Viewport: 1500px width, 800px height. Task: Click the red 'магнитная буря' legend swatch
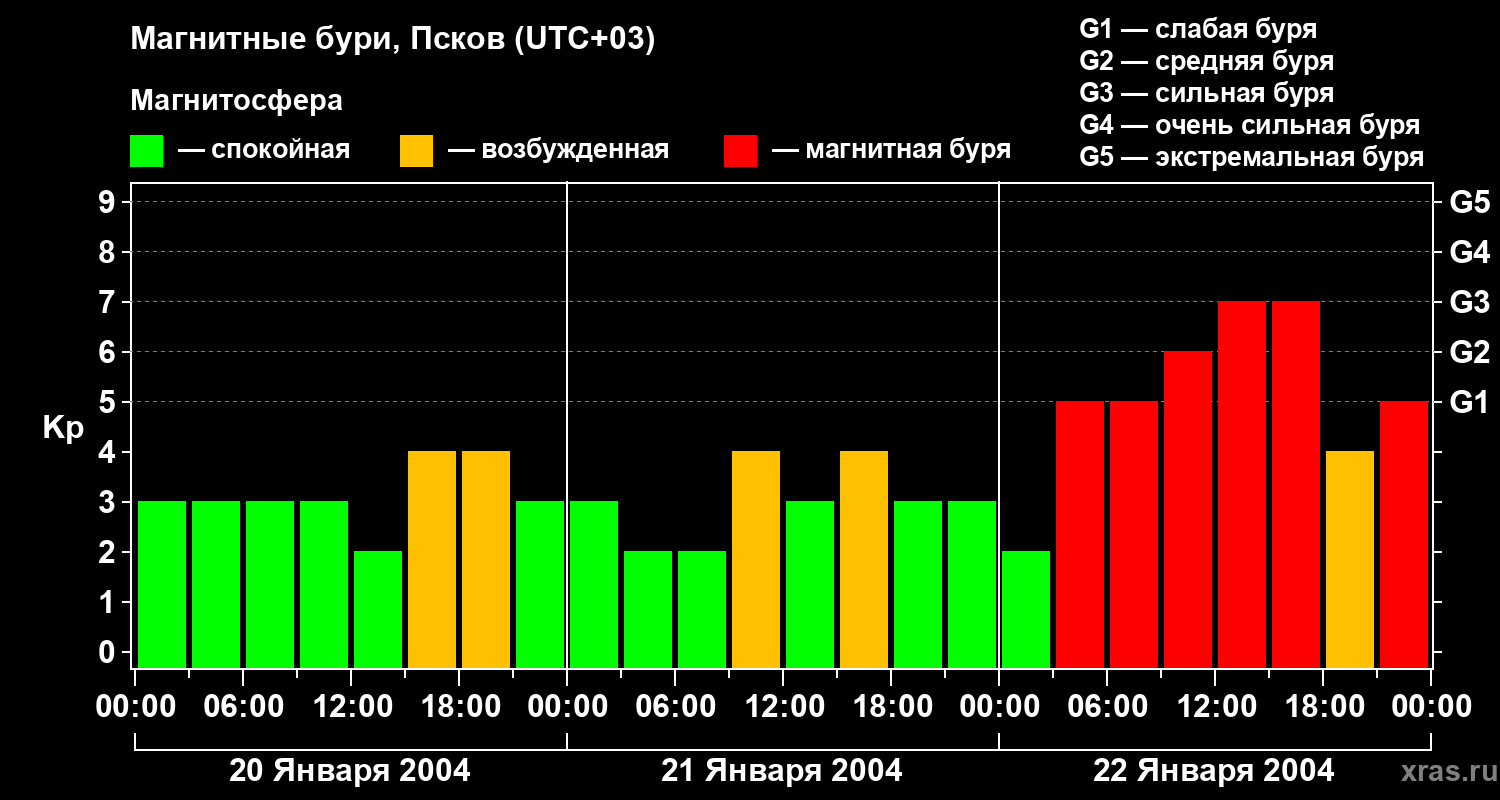(x=740, y=151)
